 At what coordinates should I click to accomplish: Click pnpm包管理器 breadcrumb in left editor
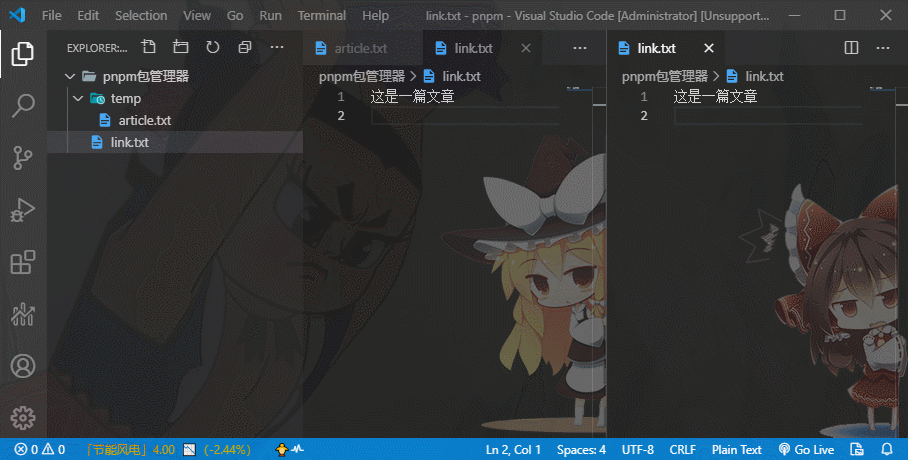point(362,76)
